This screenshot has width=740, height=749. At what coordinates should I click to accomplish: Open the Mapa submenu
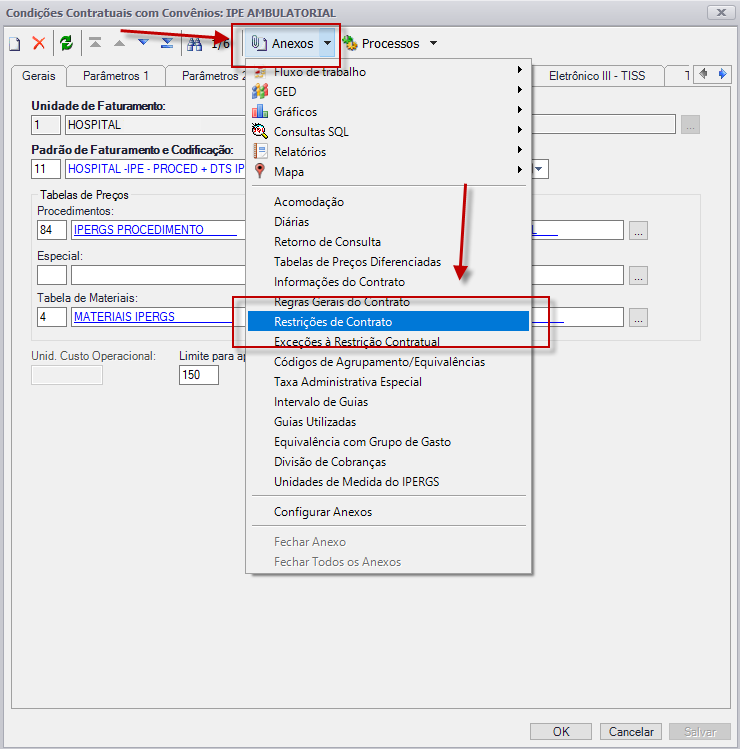388,171
